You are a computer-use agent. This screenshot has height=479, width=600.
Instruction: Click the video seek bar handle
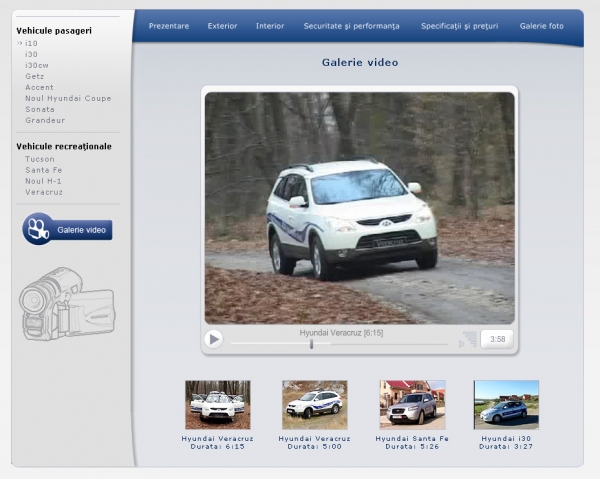(311, 344)
